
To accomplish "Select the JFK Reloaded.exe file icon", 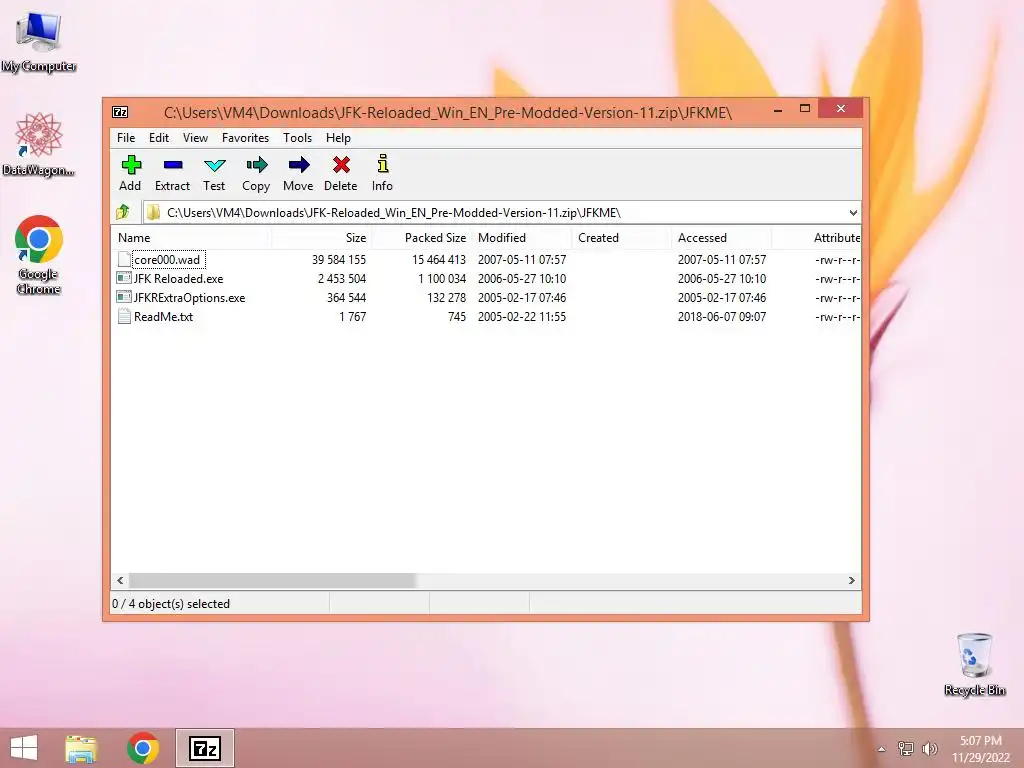I will click(x=123, y=278).
